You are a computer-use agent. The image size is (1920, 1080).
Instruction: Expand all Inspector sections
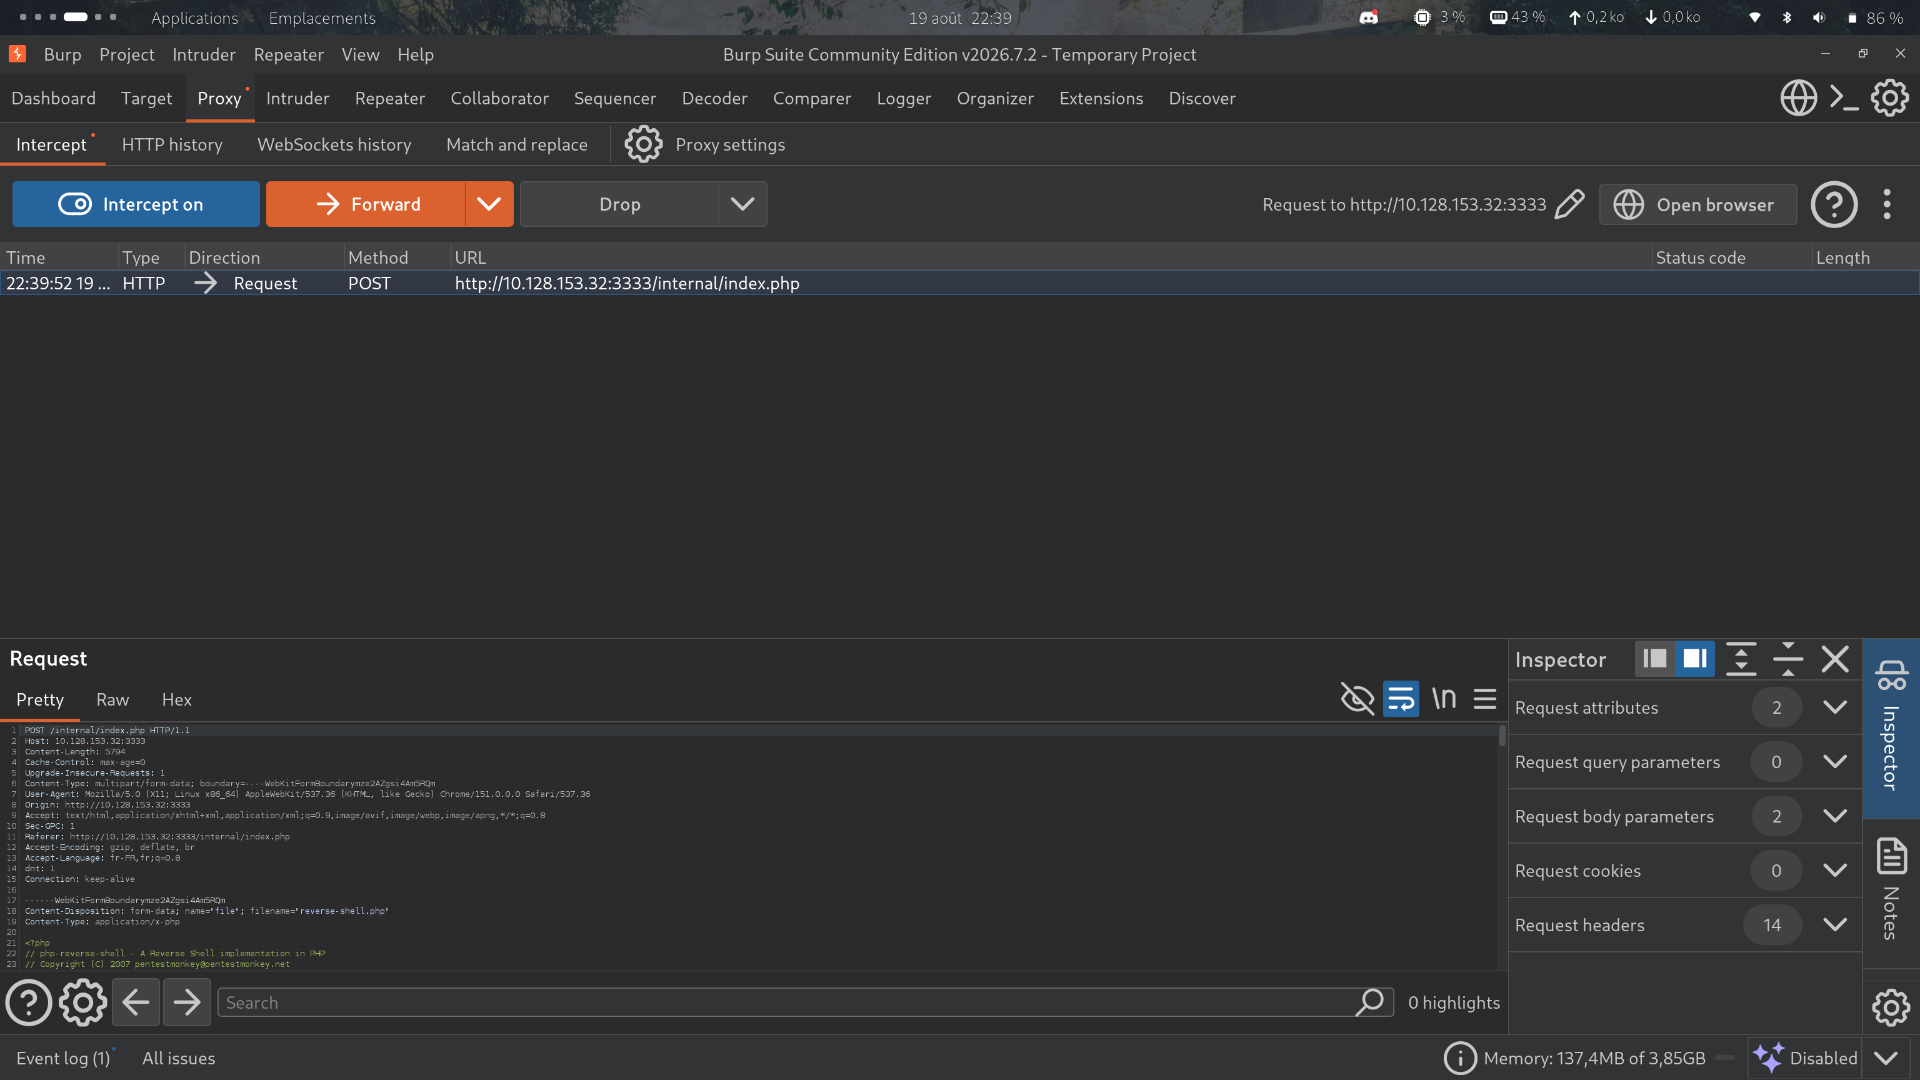point(1741,659)
